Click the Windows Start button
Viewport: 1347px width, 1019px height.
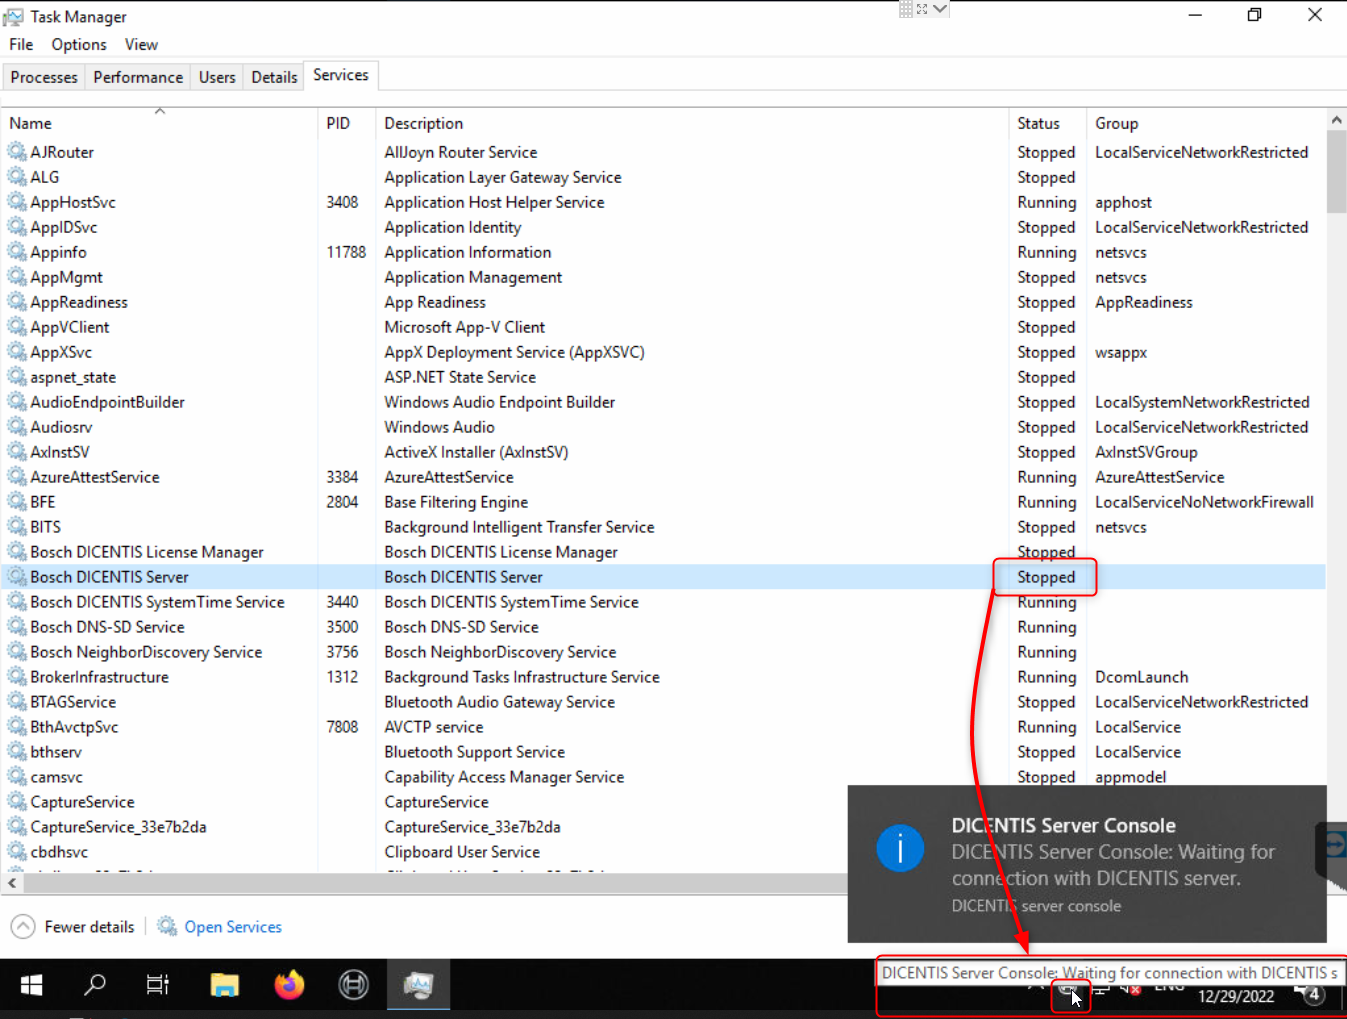pyautogui.click(x=32, y=985)
